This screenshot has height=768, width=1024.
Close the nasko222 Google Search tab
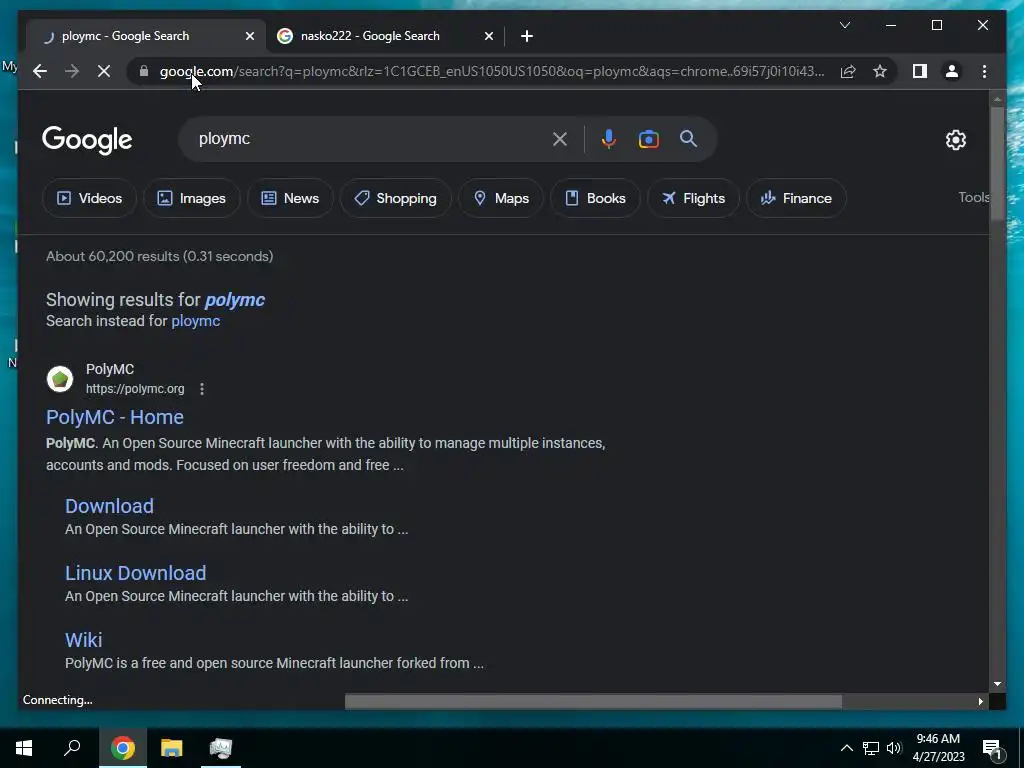488,36
